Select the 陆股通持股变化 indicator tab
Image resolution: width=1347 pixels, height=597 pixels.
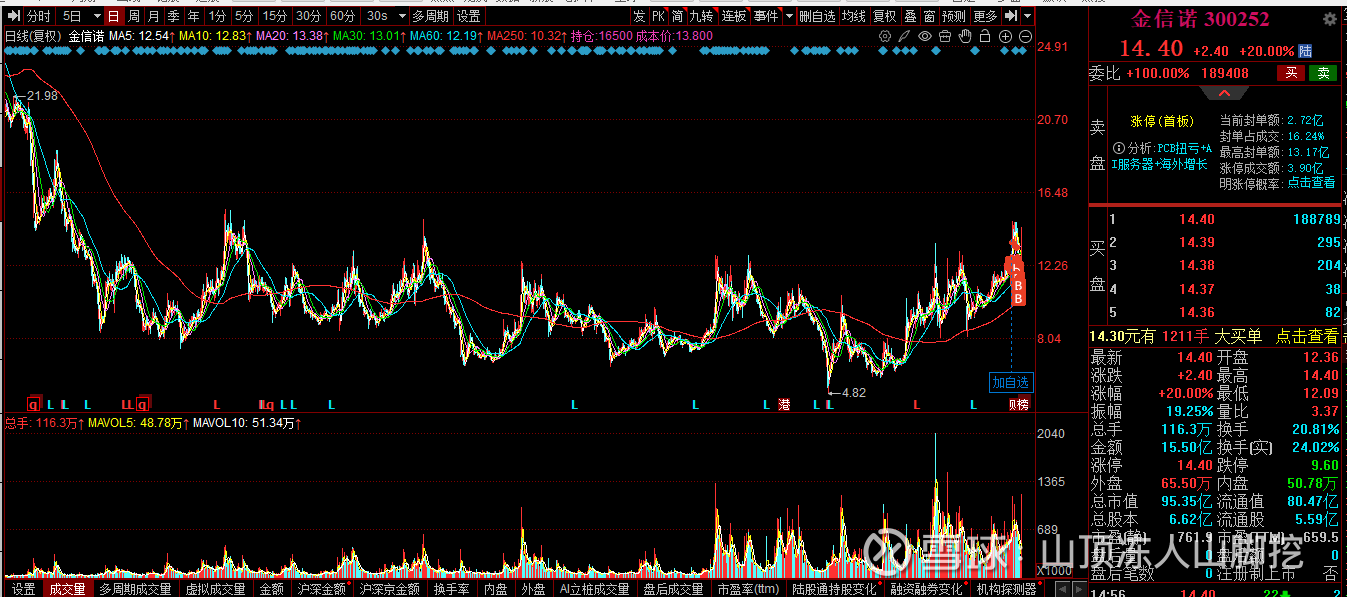pyautogui.click(x=835, y=589)
